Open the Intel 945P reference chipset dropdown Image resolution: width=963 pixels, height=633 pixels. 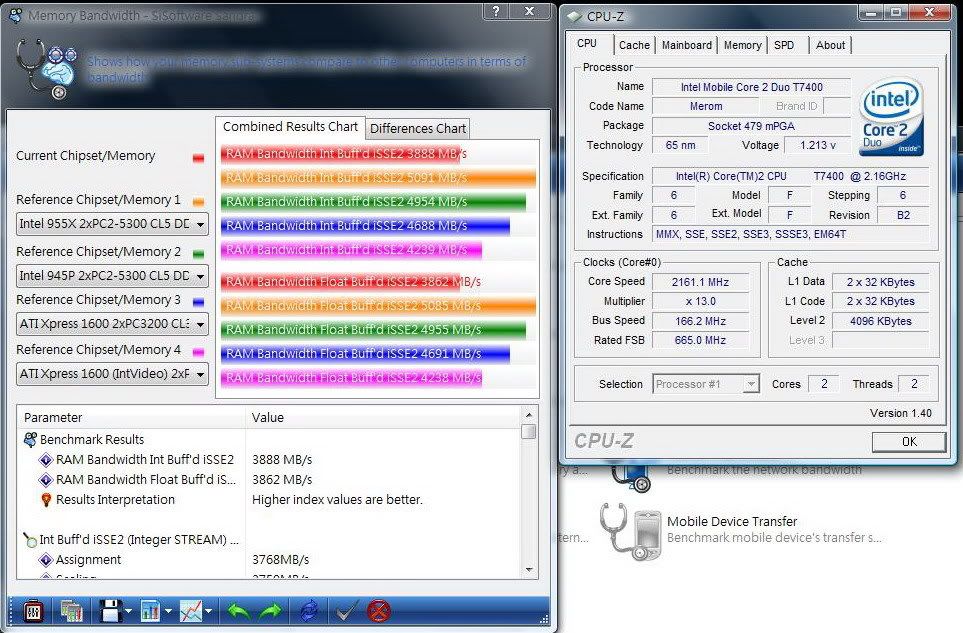coord(112,276)
